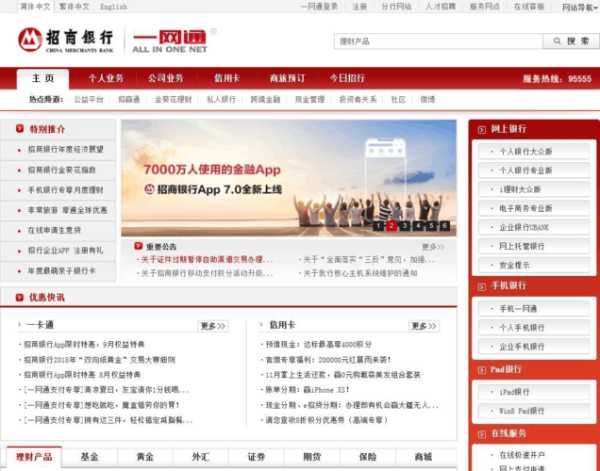The image size is (600, 471).
Task: Click the 更多 button beside 一卡通
Action: click(213, 326)
